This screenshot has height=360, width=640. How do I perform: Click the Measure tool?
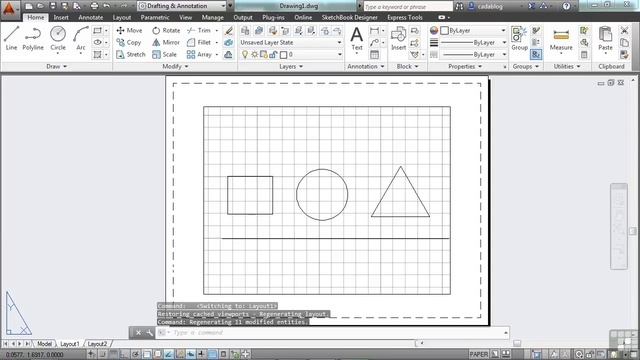pyautogui.click(x=561, y=39)
